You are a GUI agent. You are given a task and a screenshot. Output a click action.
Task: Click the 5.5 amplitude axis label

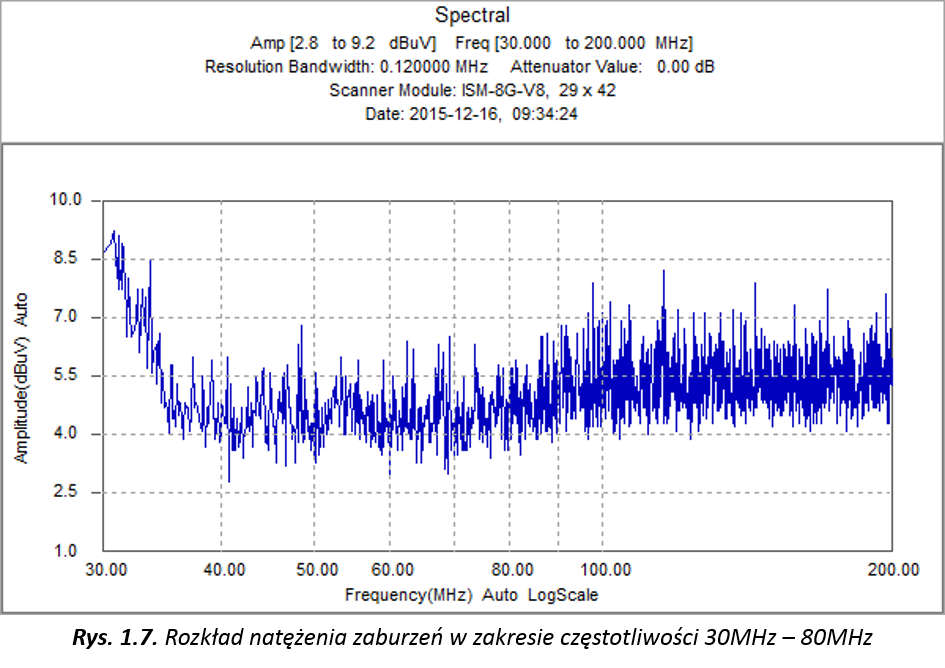point(66,375)
